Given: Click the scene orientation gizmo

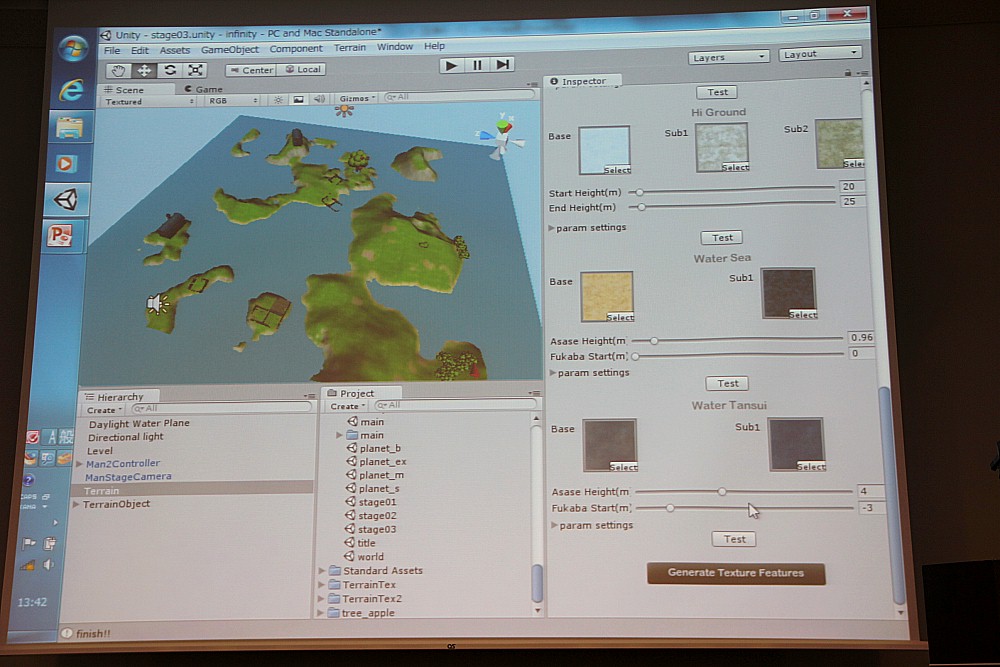Looking at the screenshot, I should [x=502, y=136].
